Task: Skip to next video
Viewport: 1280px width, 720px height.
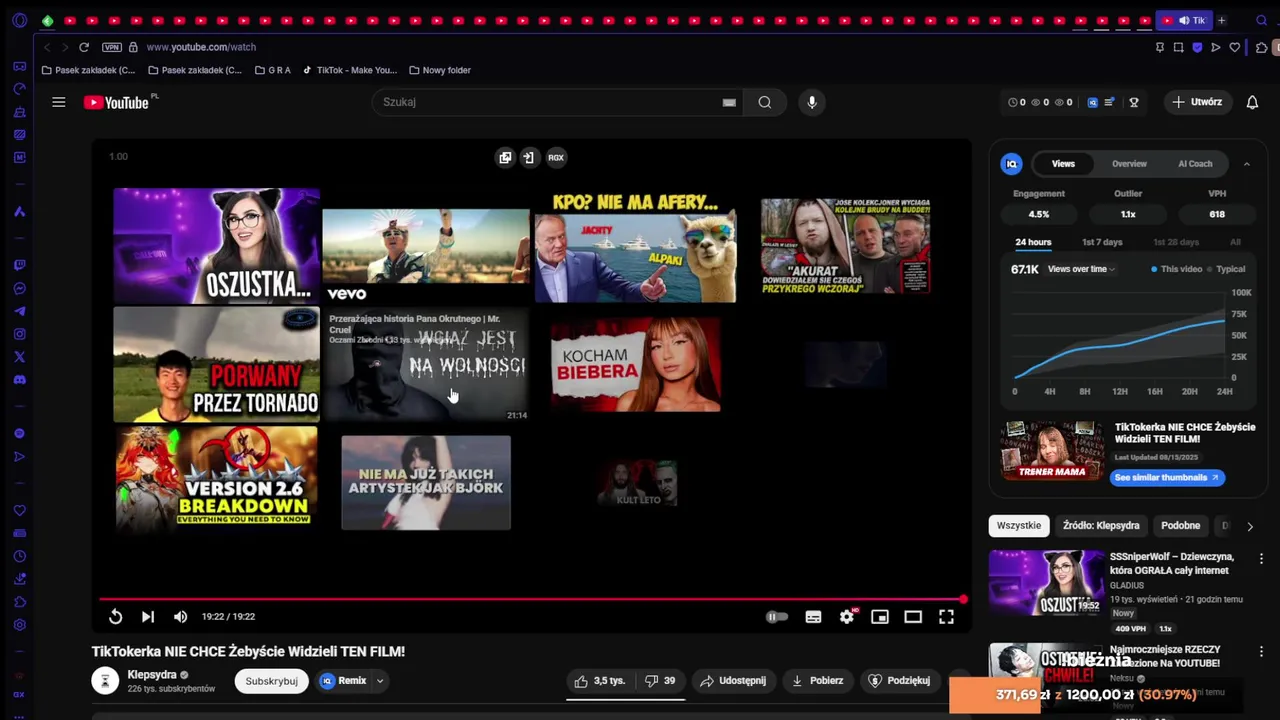Action: pos(147,617)
